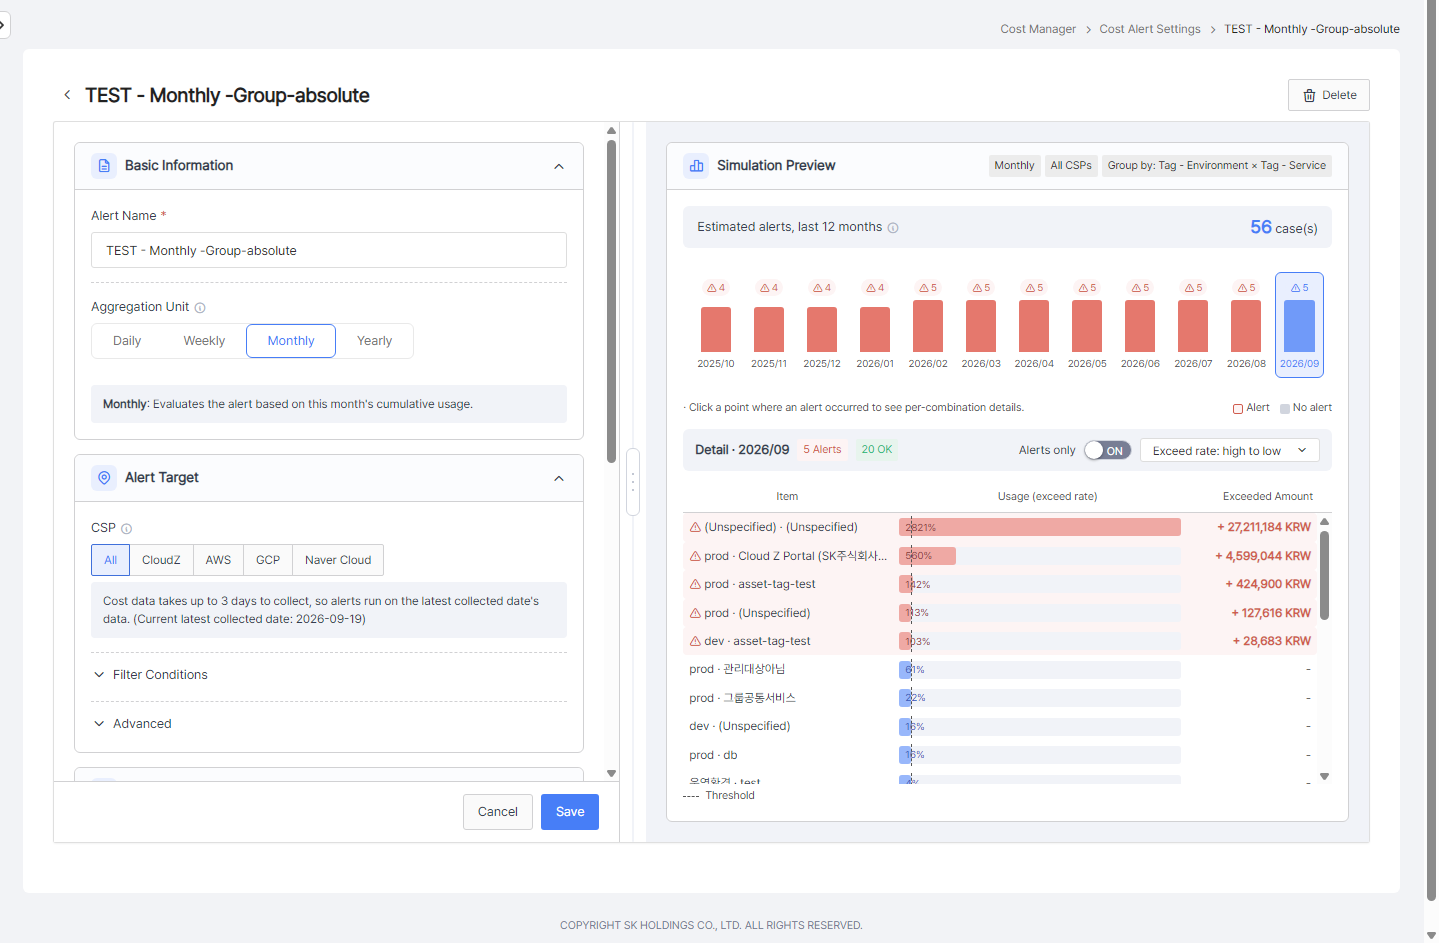Click the Aggregation Unit info icon

coord(200,308)
